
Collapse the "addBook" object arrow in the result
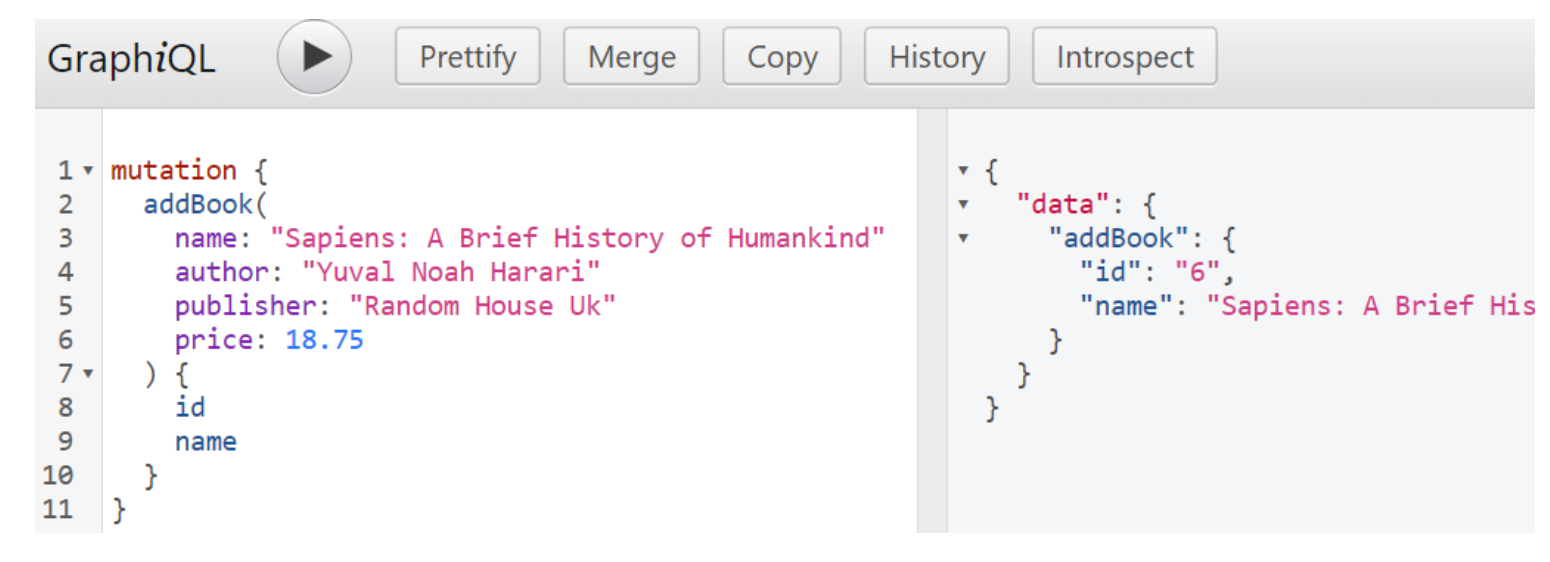[x=963, y=239]
